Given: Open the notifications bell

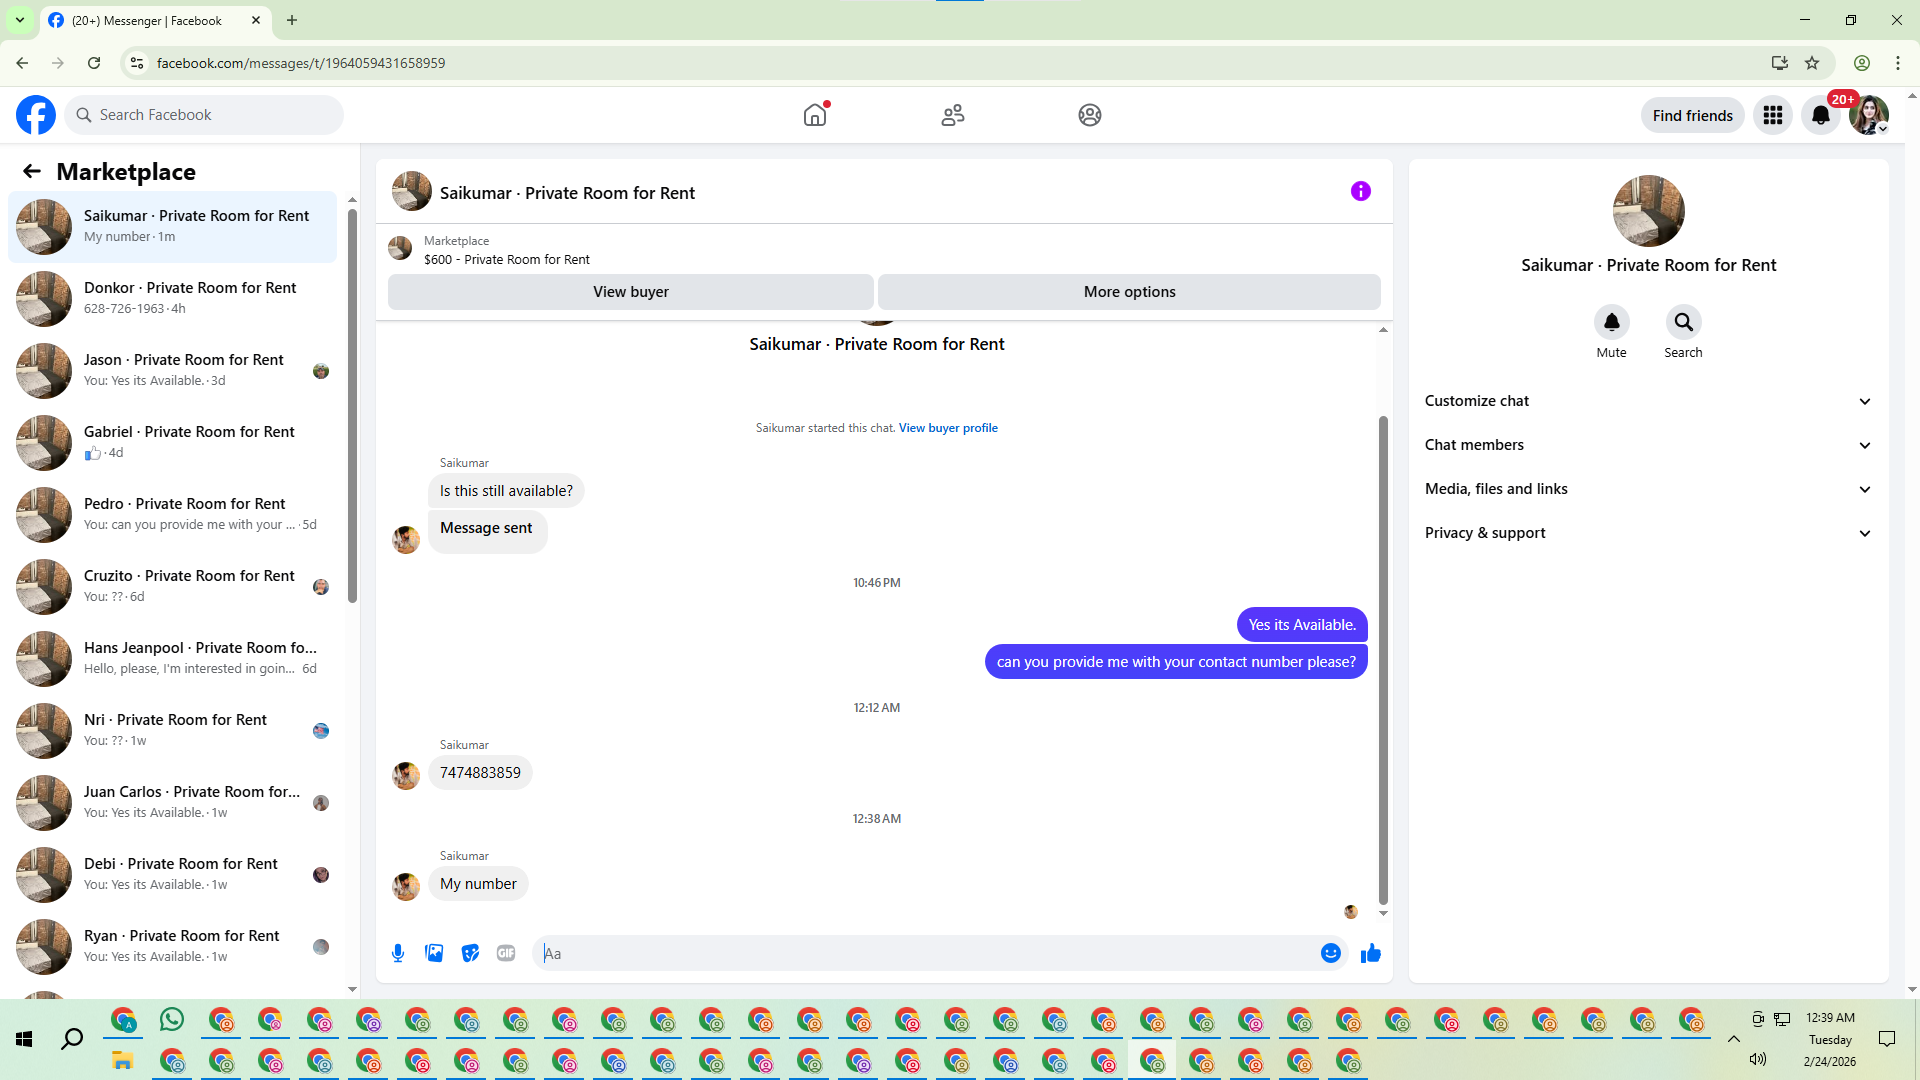Looking at the screenshot, I should click(x=1820, y=115).
